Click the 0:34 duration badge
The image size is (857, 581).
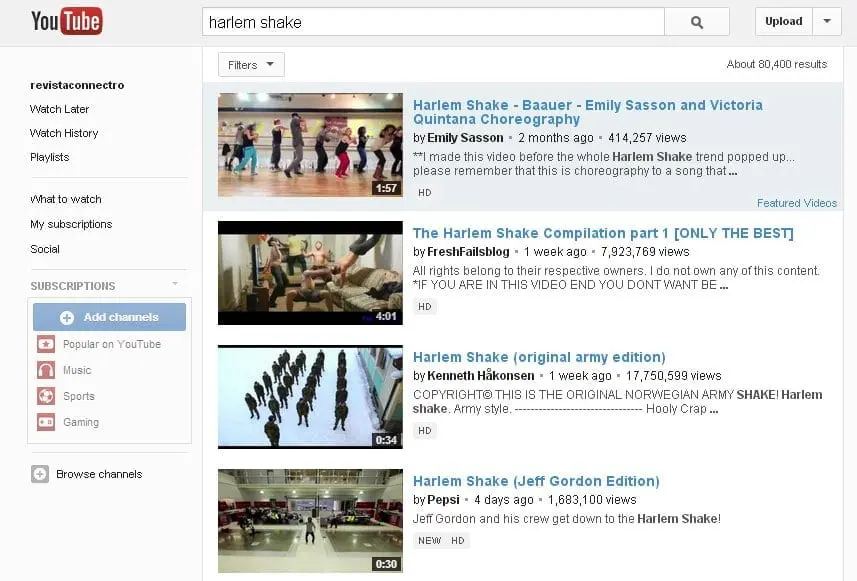386,440
